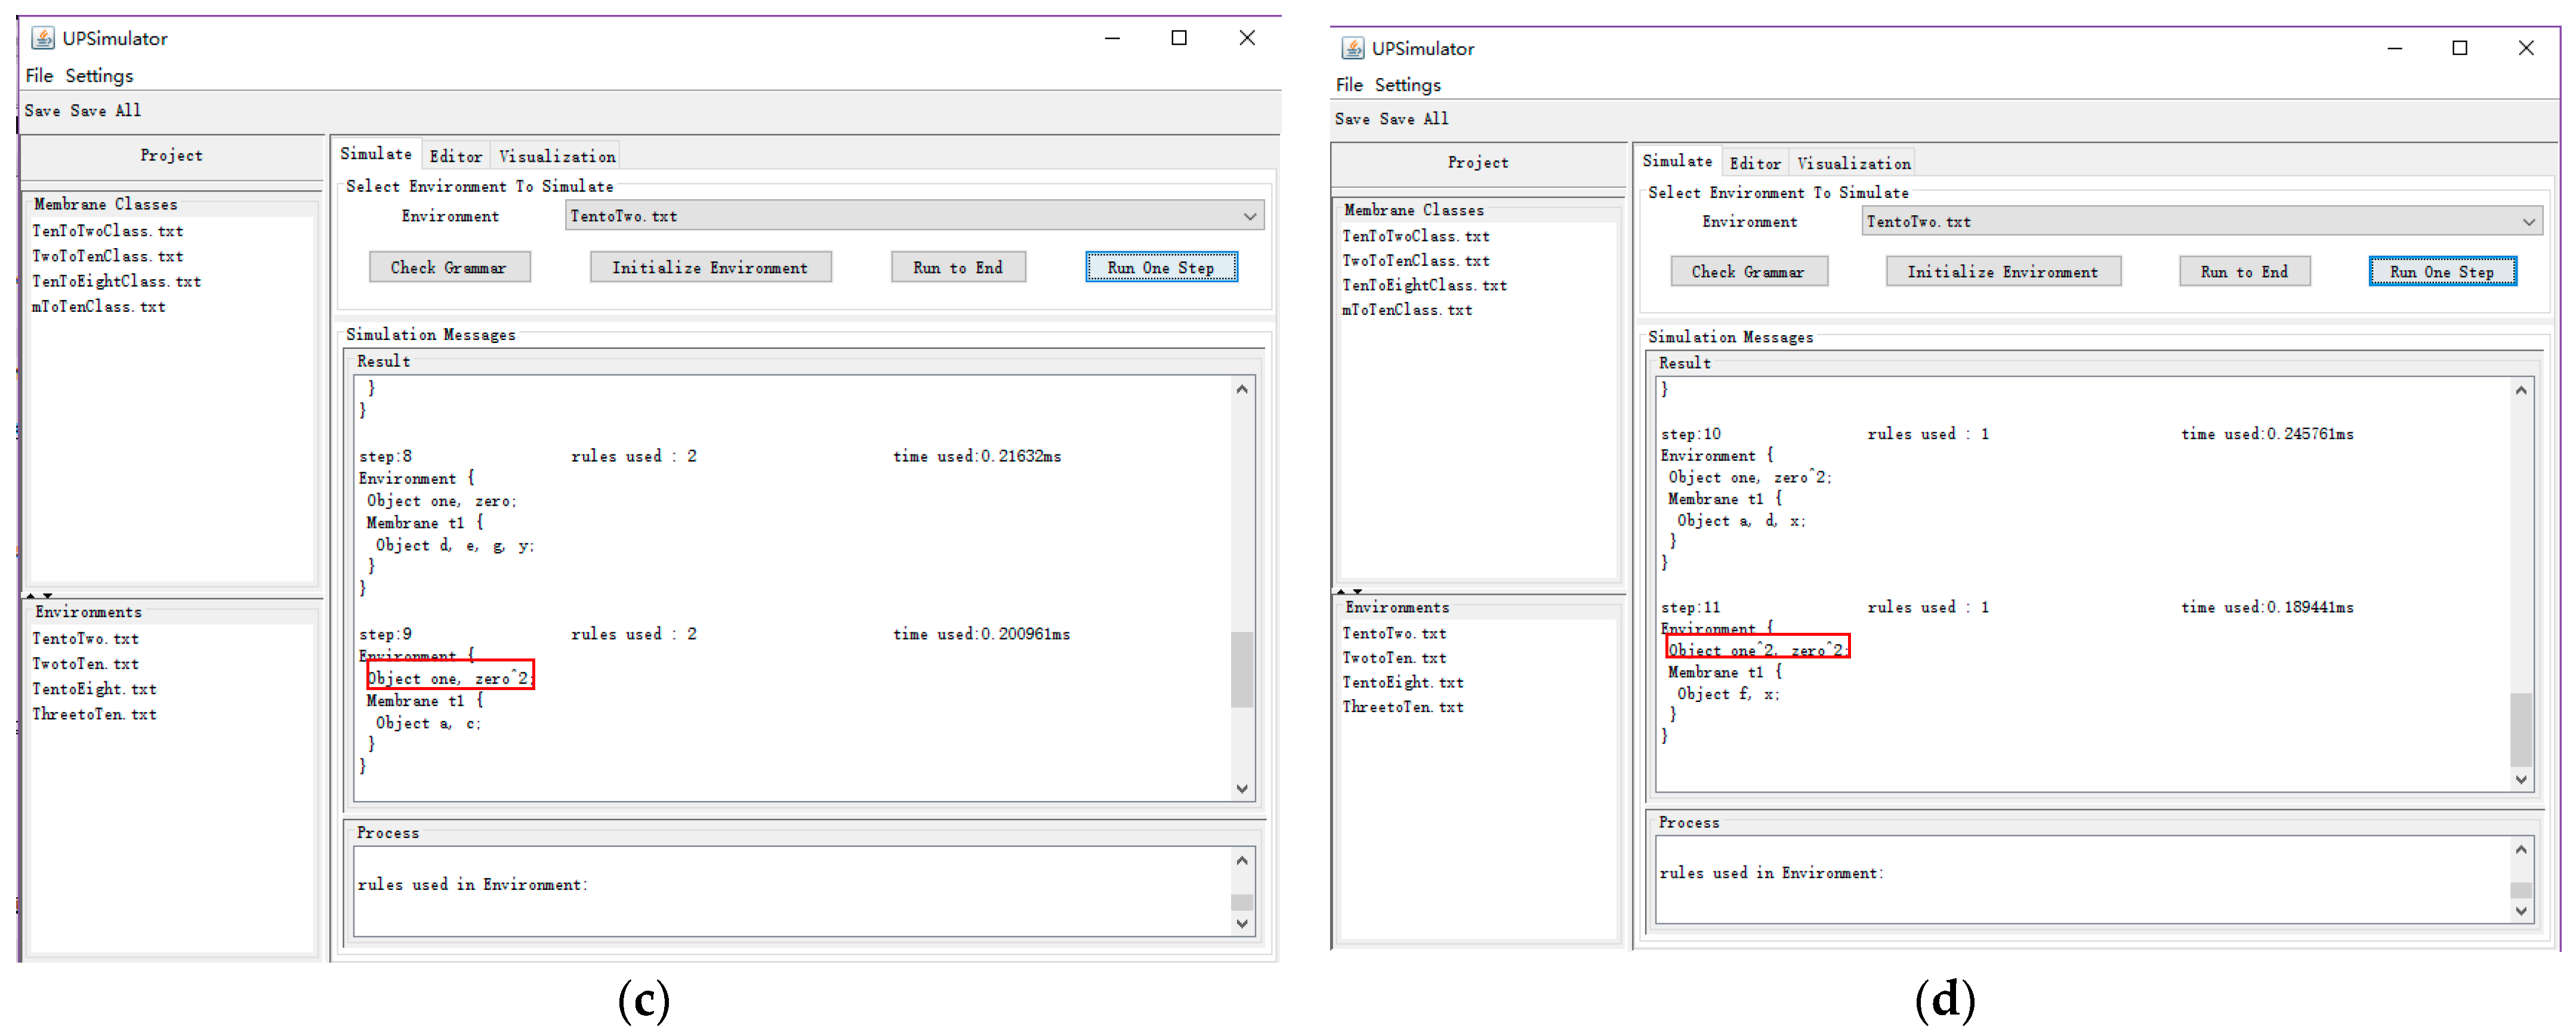Screen dimensions: 2576x1036
Task: Click Result scrollbar up arrow in right window
Action: (x=2520, y=390)
